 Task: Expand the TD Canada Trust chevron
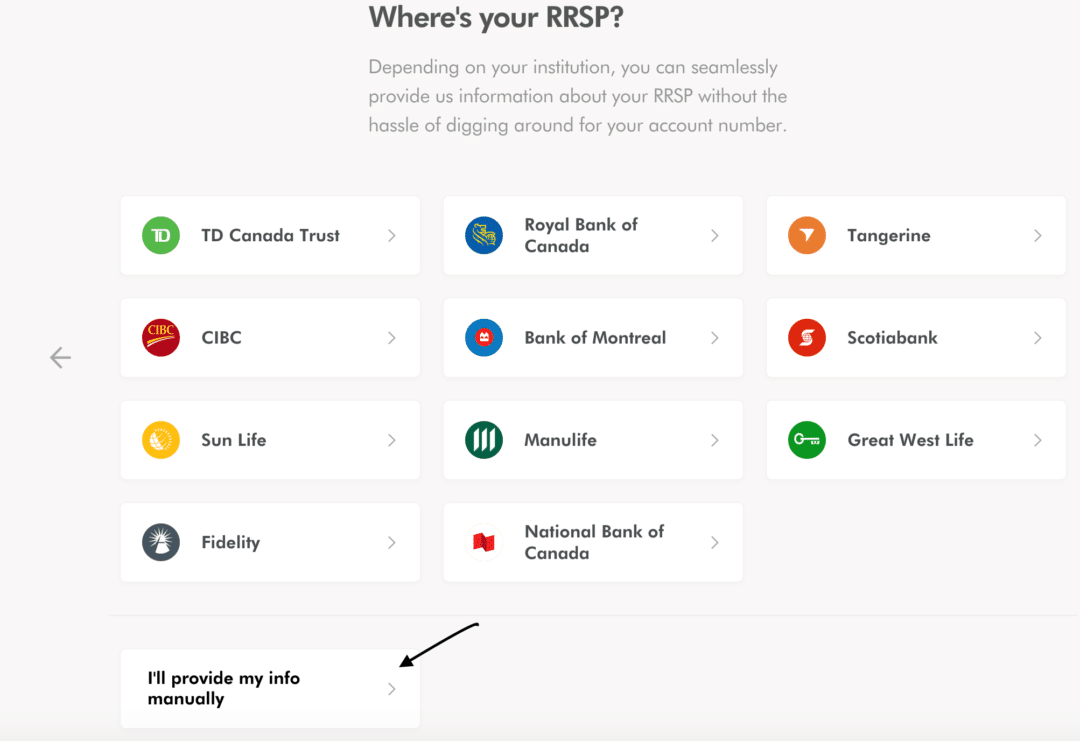(391, 235)
